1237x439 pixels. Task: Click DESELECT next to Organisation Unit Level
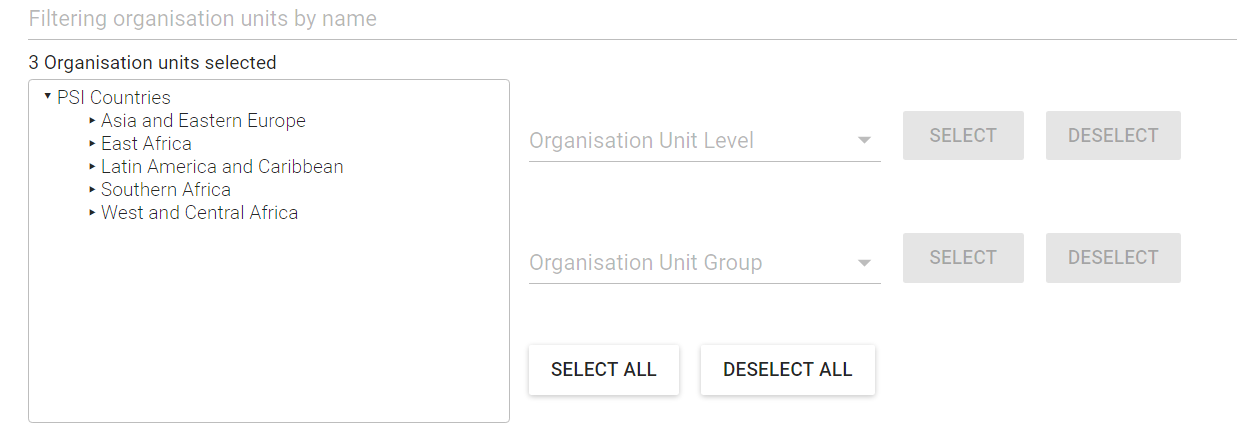1112,136
